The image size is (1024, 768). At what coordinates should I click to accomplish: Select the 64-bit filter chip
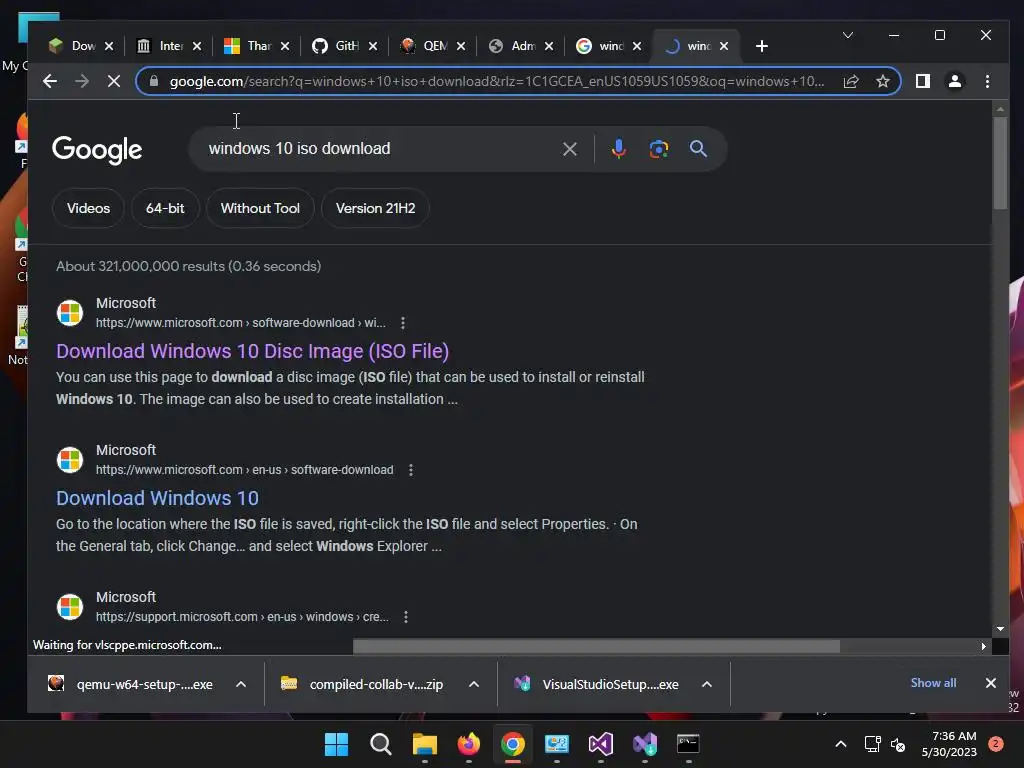pyautogui.click(x=165, y=208)
